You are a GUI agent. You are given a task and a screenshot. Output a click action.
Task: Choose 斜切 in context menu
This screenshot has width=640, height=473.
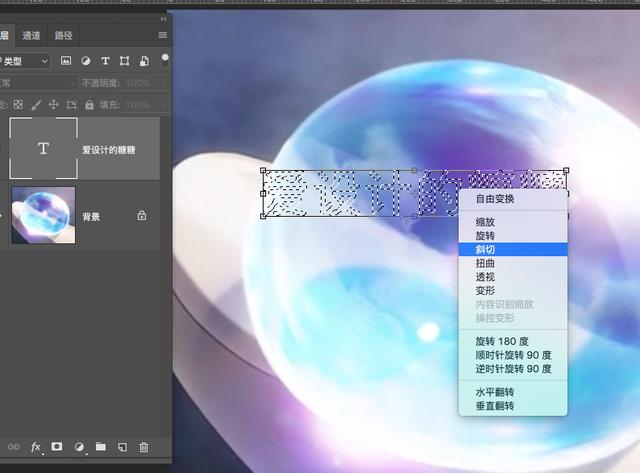click(x=513, y=249)
